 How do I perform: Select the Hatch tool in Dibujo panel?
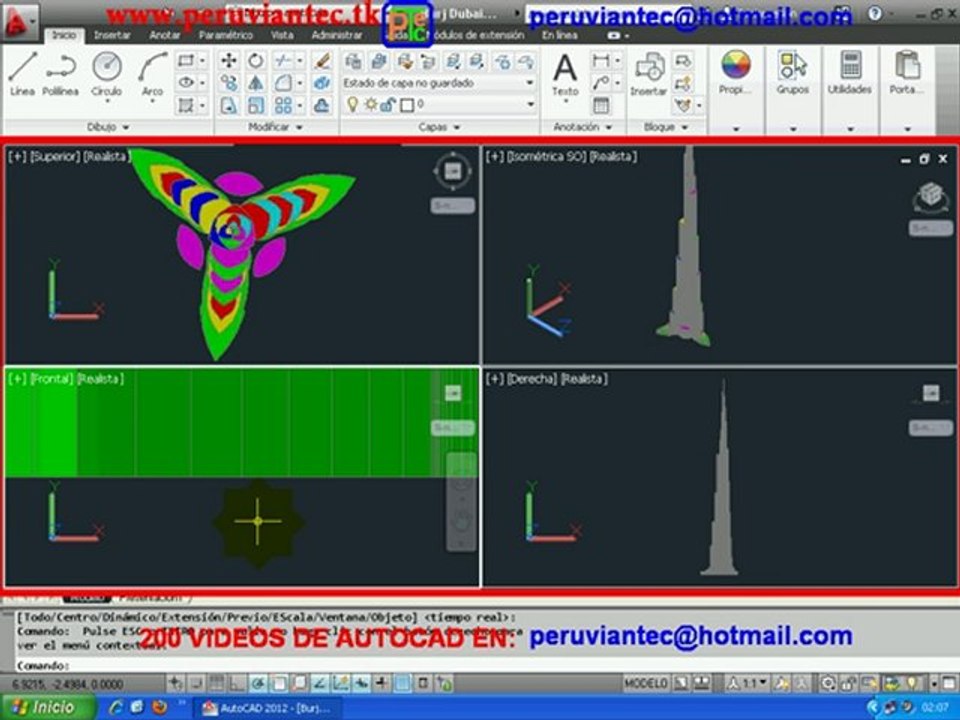tap(186, 105)
